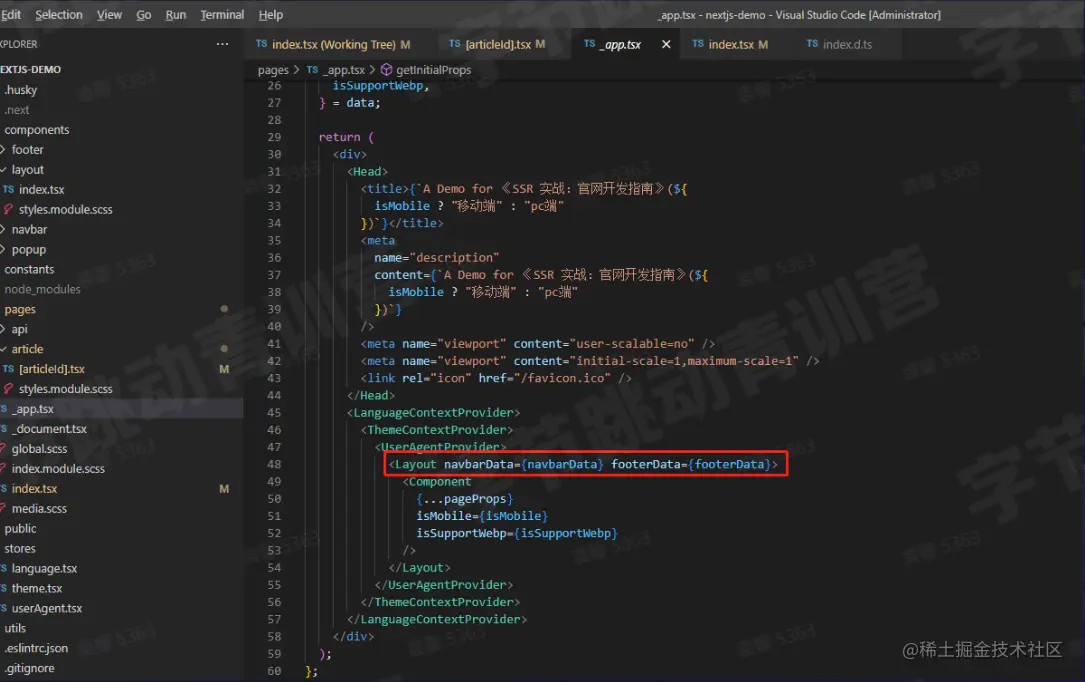
Task: Click the project root header EXTJS-DEMO
Action: [x=30, y=70]
